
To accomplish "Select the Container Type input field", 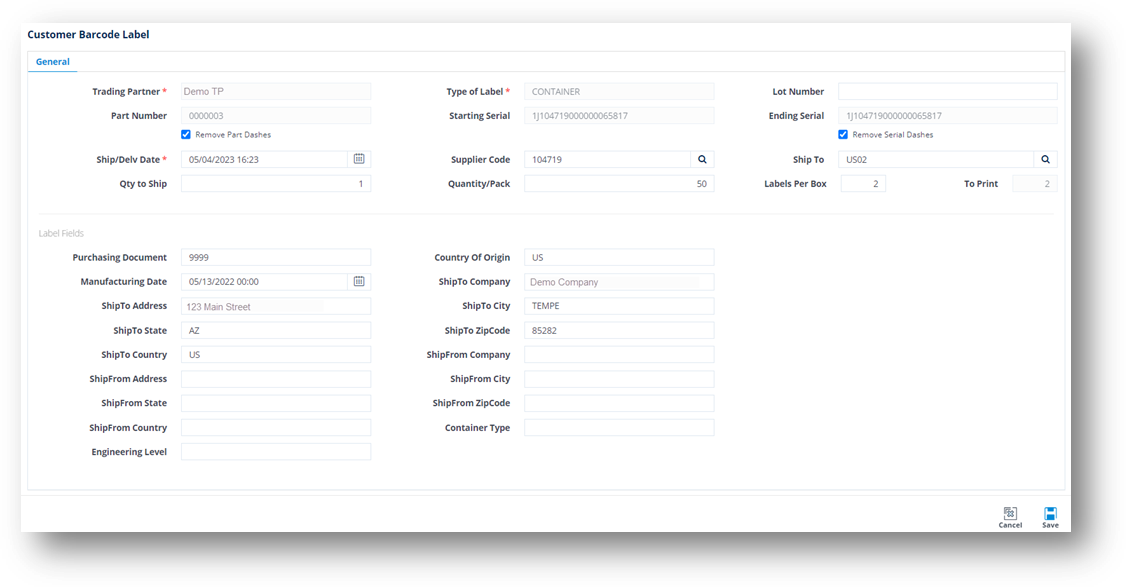I will coord(619,427).
